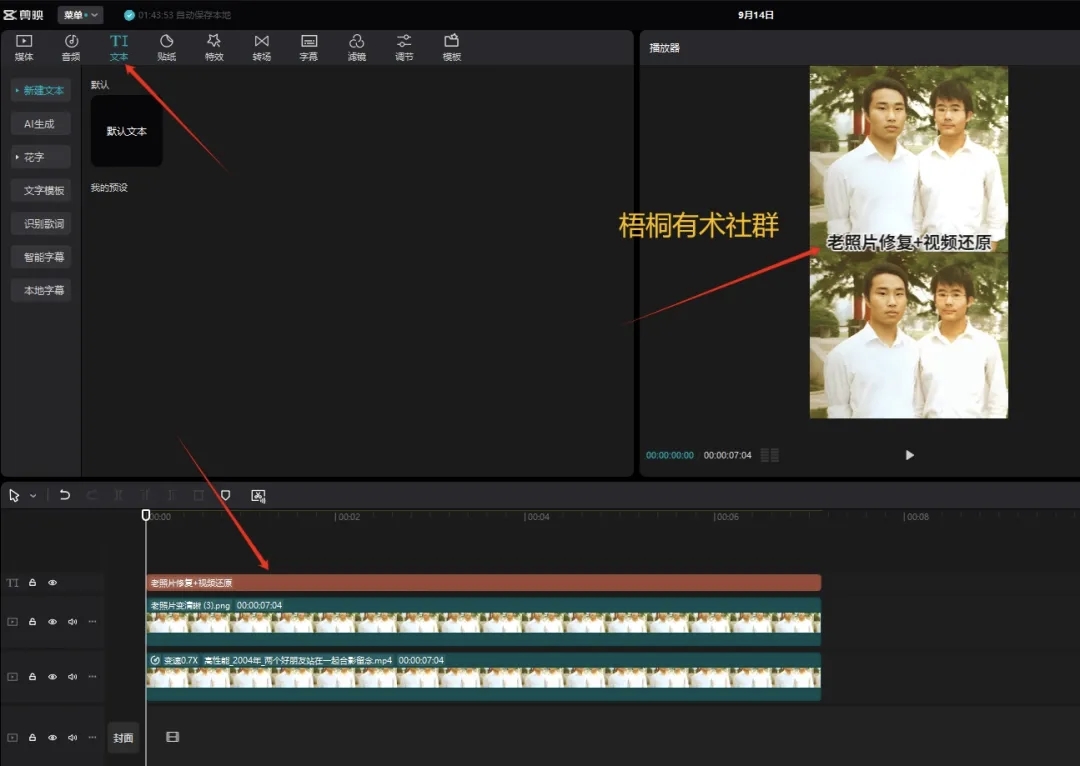Open the selection tool dropdown arrow
The height and width of the screenshot is (766, 1080).
[33, 496]
